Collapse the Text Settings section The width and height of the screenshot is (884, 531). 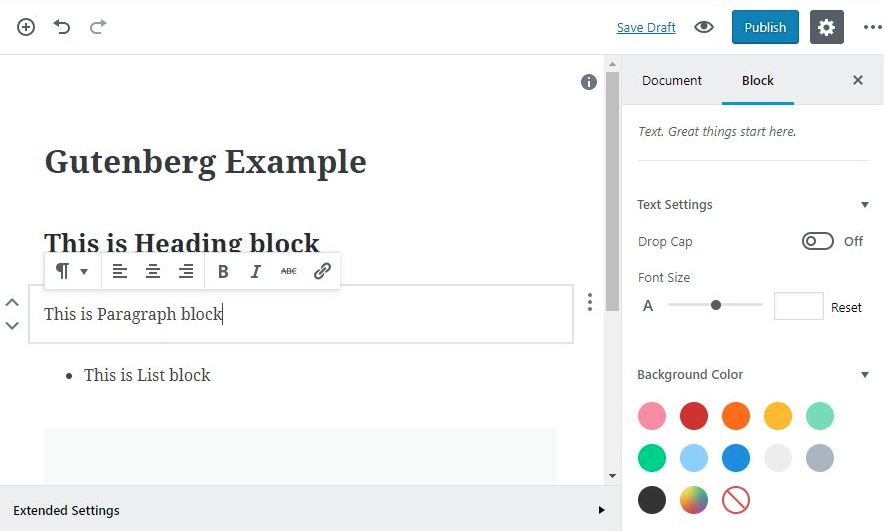pyautogui.click(x=864, y=205)
